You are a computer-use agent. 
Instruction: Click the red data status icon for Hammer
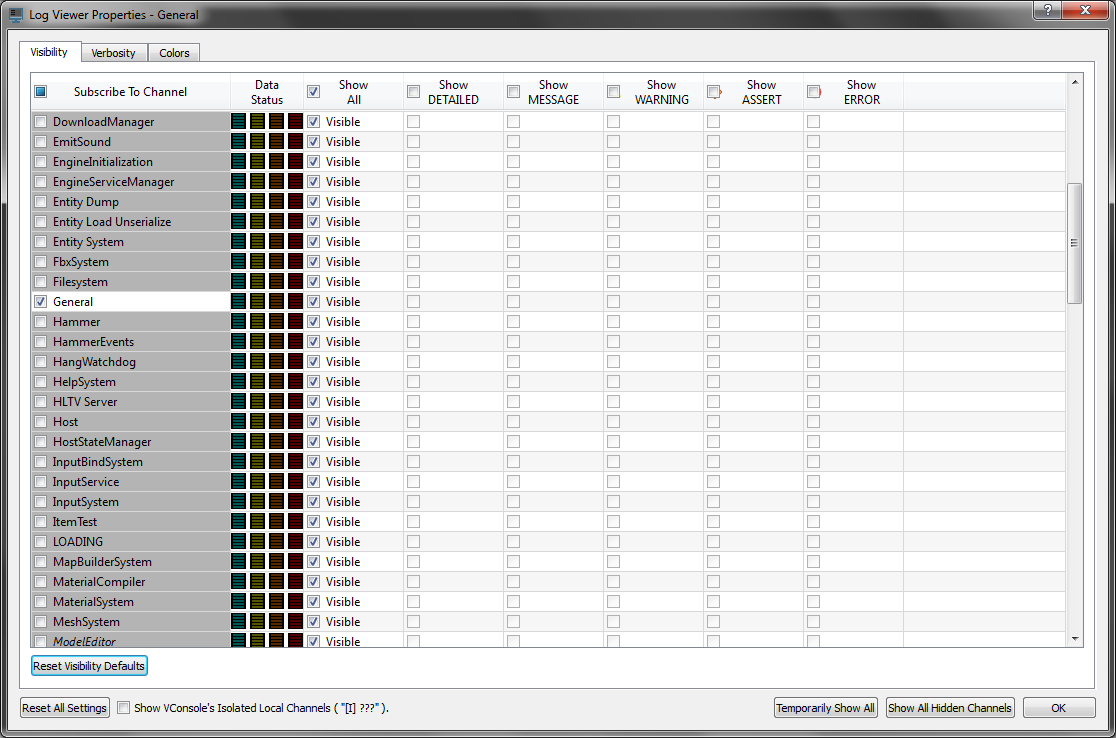click(x=295, y=321)
